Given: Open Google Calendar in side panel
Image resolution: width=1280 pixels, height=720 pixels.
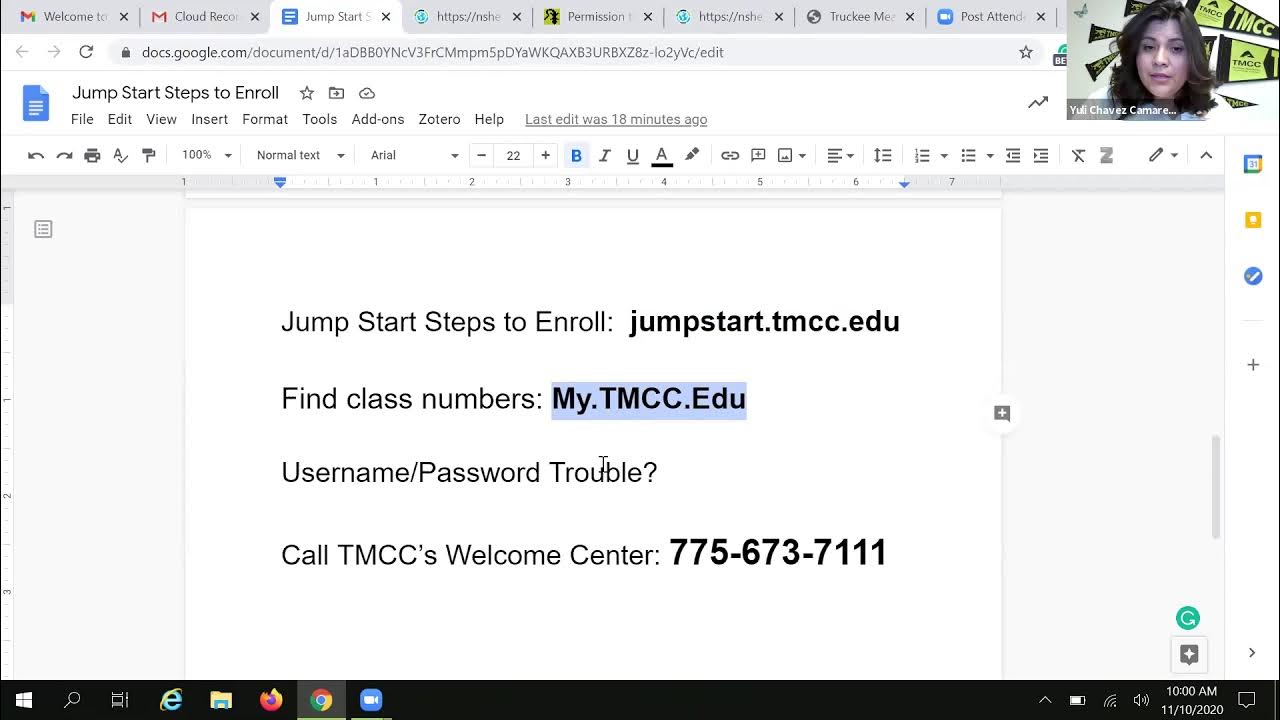Looking at the screenshot, I should [x=1253, y=164].
